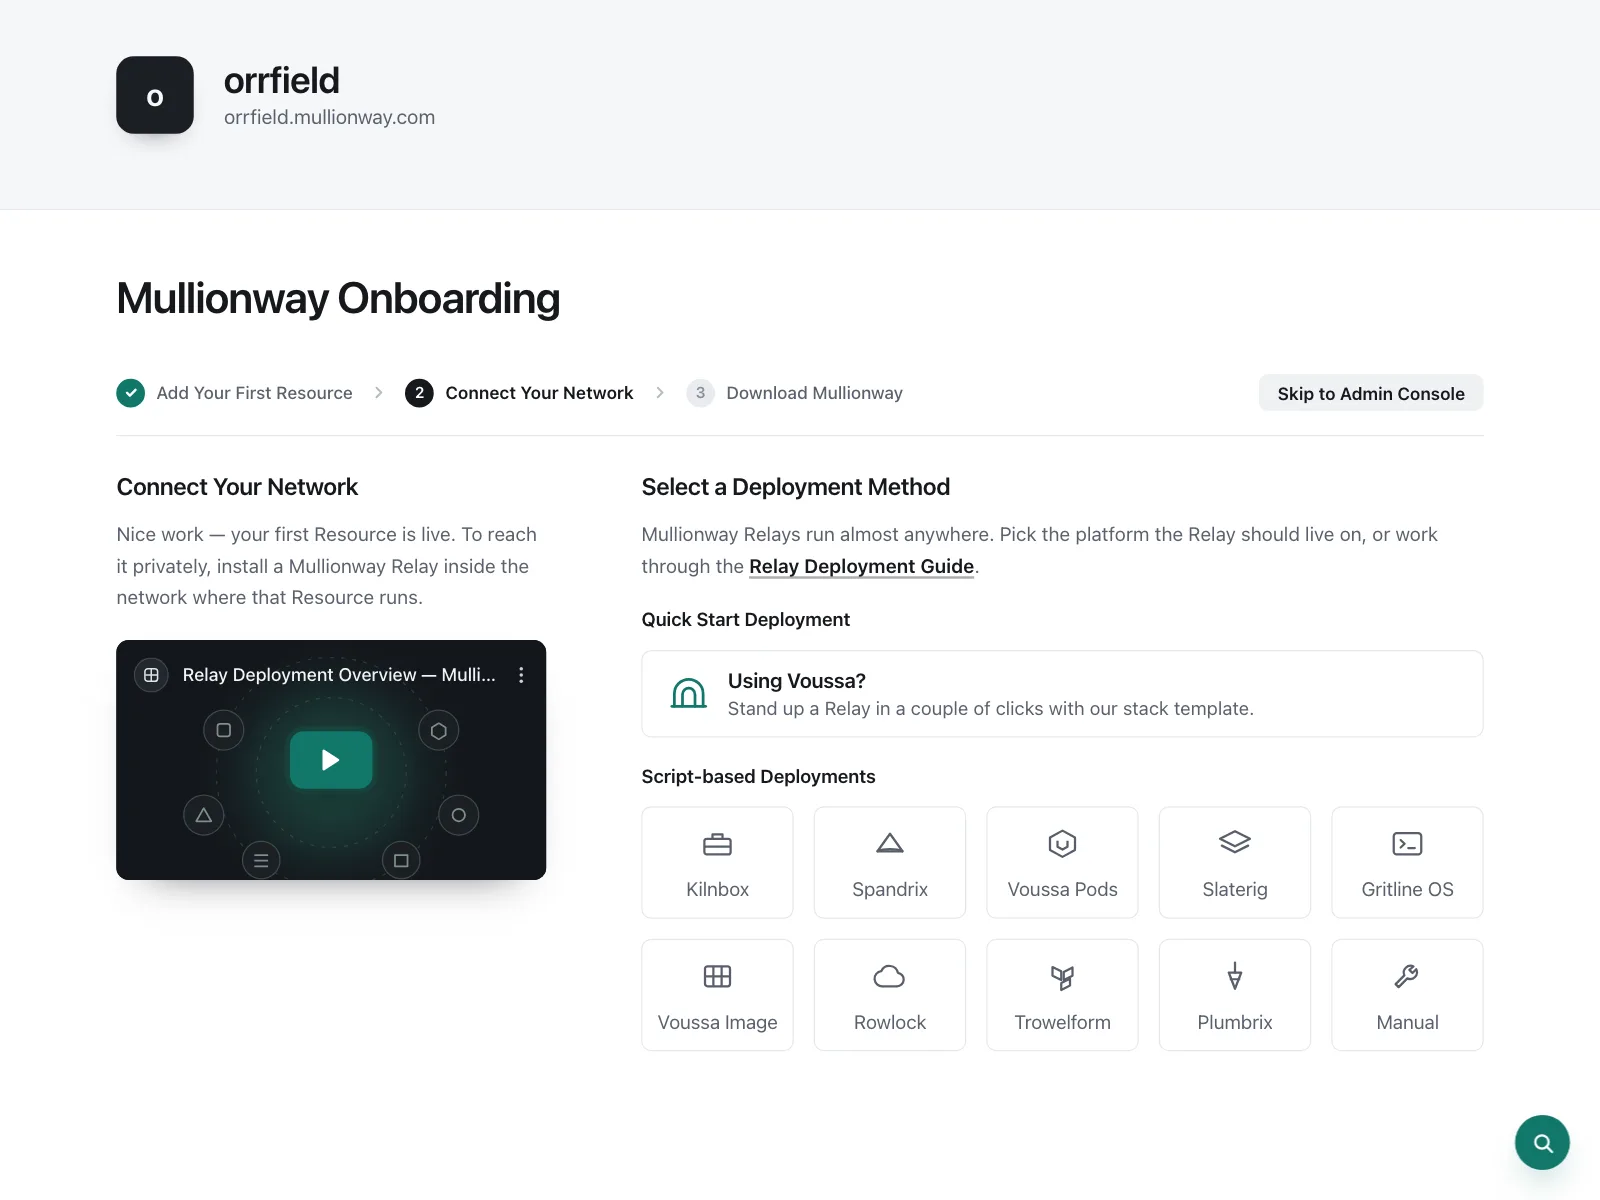Select the Kilnbox deployment card
The image size is (1600, 1200).
717,862
